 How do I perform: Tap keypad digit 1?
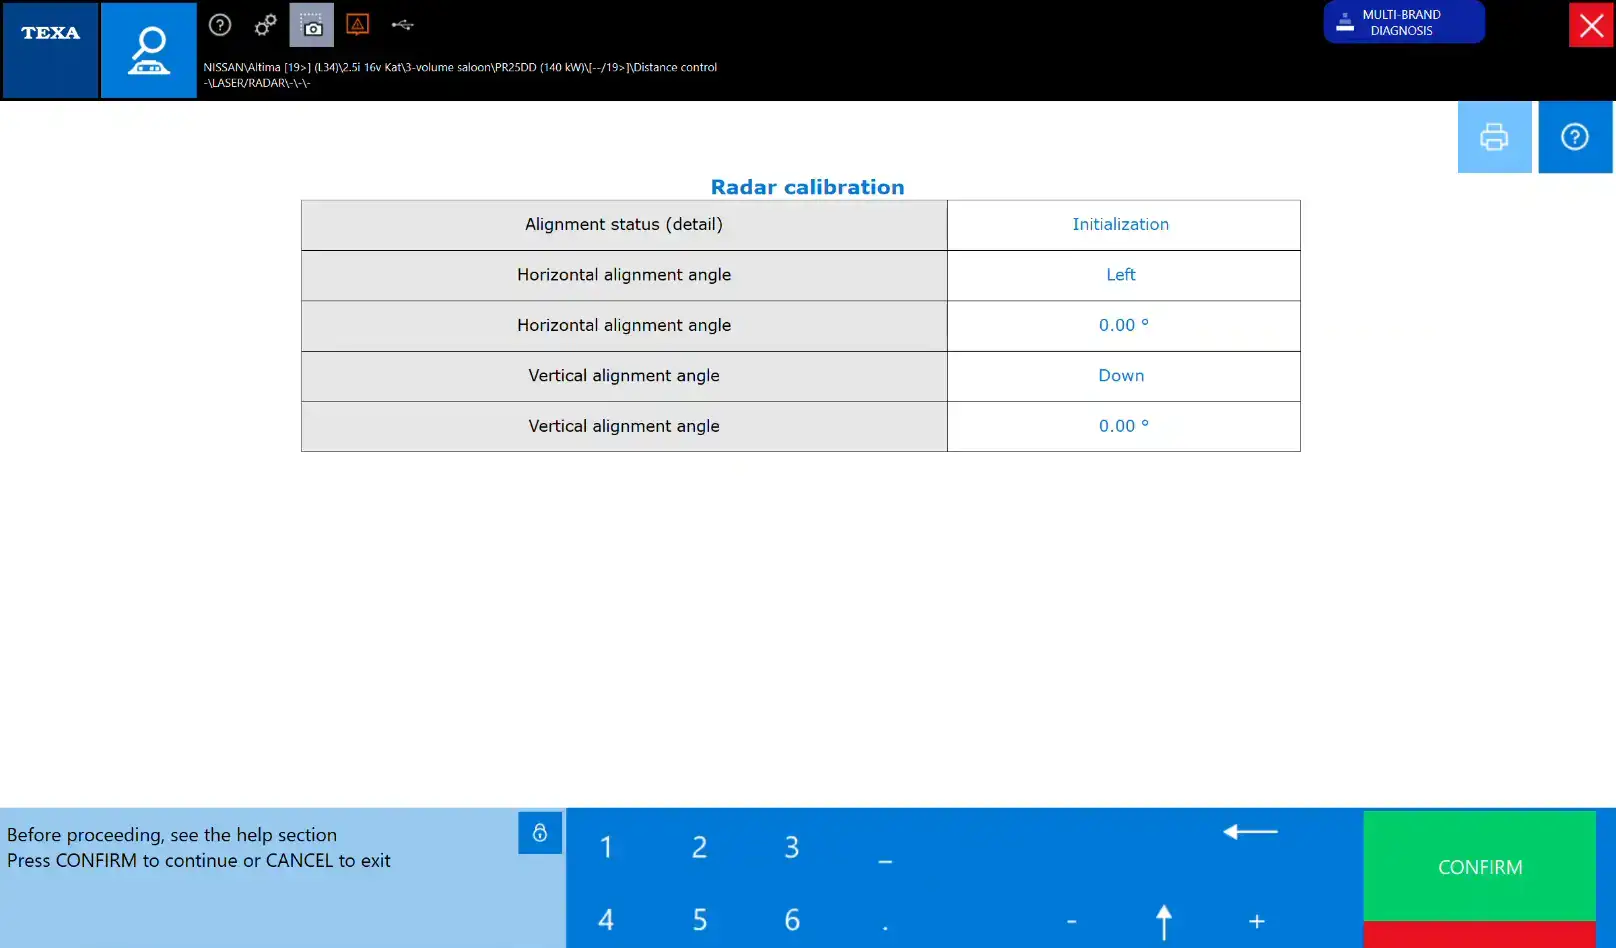[x=606, y=848]
